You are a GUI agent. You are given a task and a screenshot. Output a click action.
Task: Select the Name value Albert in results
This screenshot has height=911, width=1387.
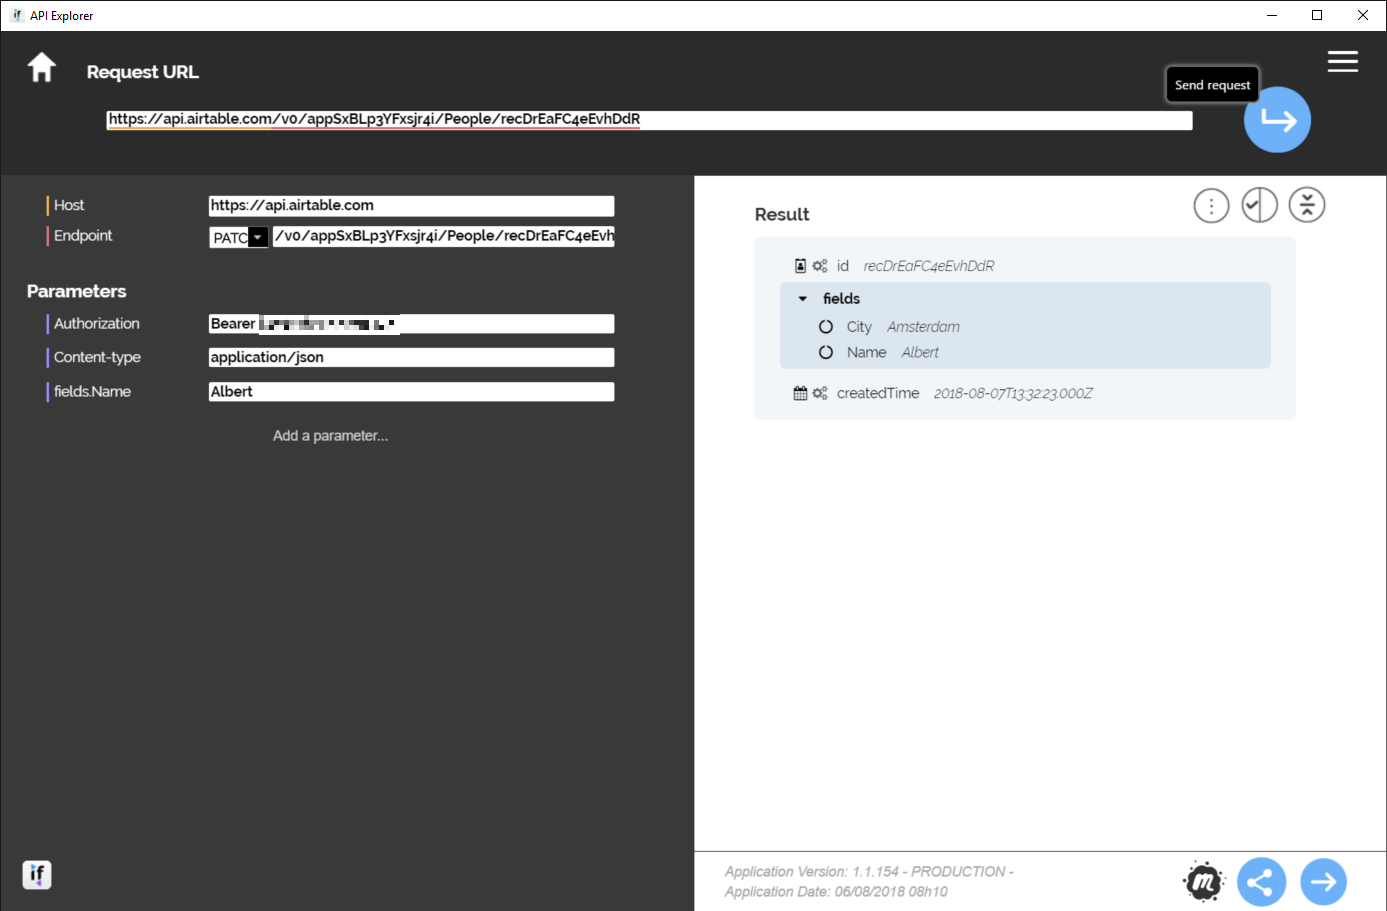(920, 353)
